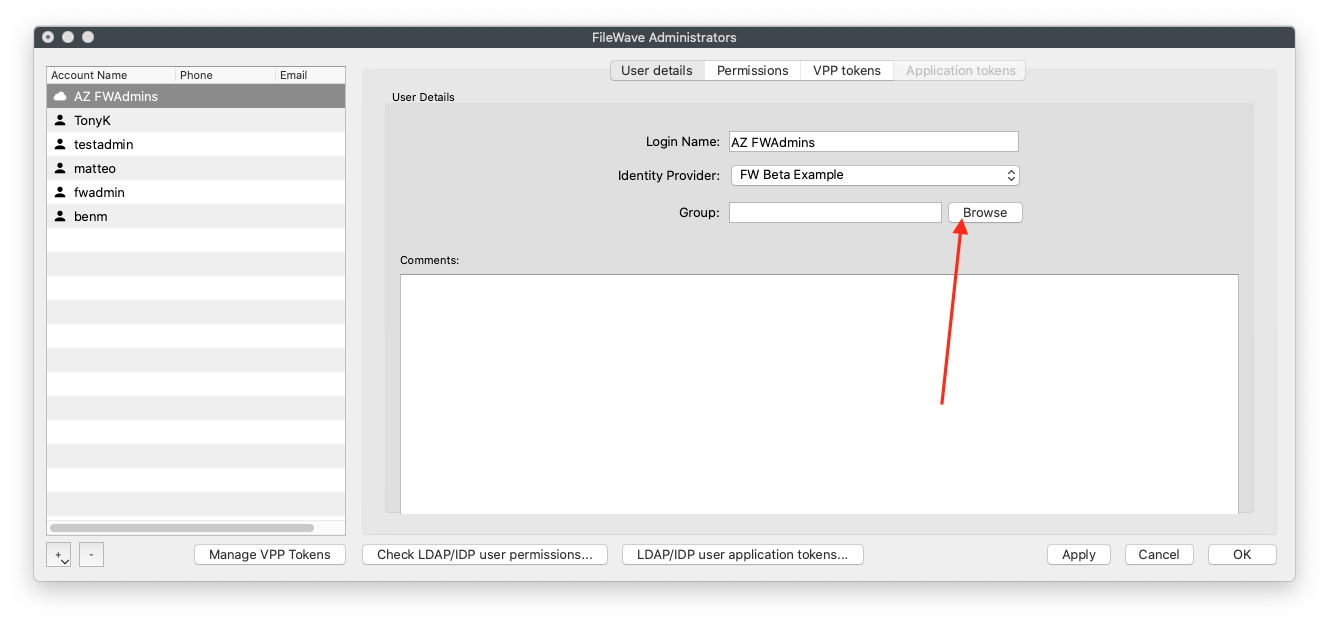This screenshot has width=1329, height=623.
Task: Switch to Permissions tab
Action: click(x=753, y=70)
